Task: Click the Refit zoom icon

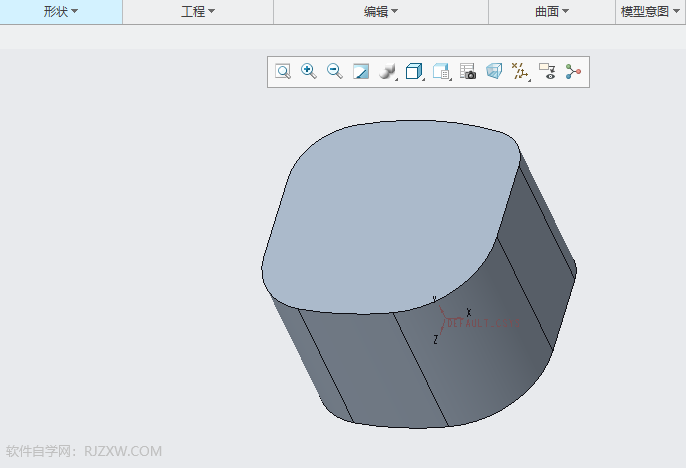Action: click(x=283, y=71)
